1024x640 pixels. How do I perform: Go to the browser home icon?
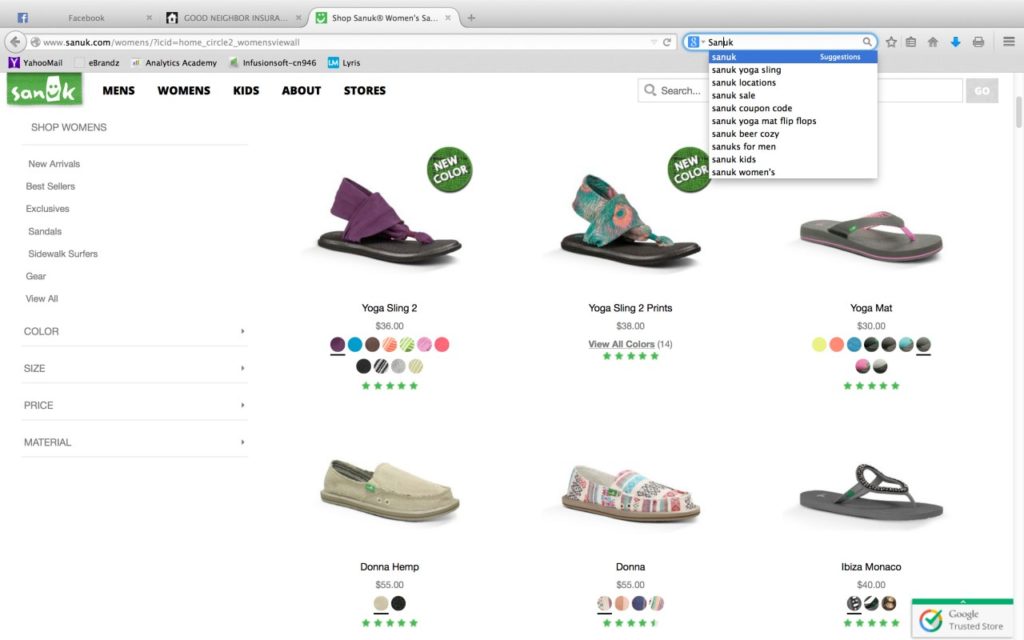pyautogui.click(x=933, y=42)
